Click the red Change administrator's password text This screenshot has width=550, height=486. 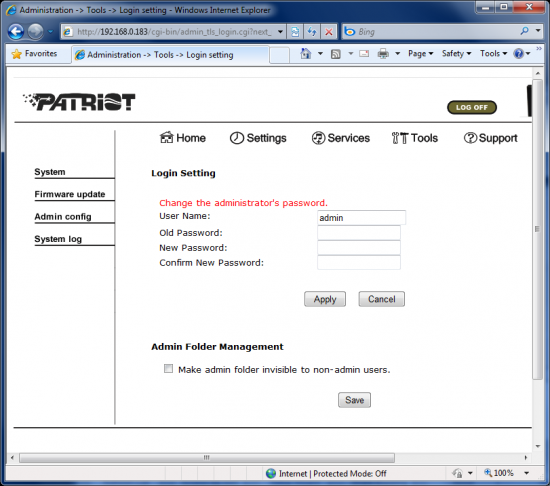pos(243,203)
